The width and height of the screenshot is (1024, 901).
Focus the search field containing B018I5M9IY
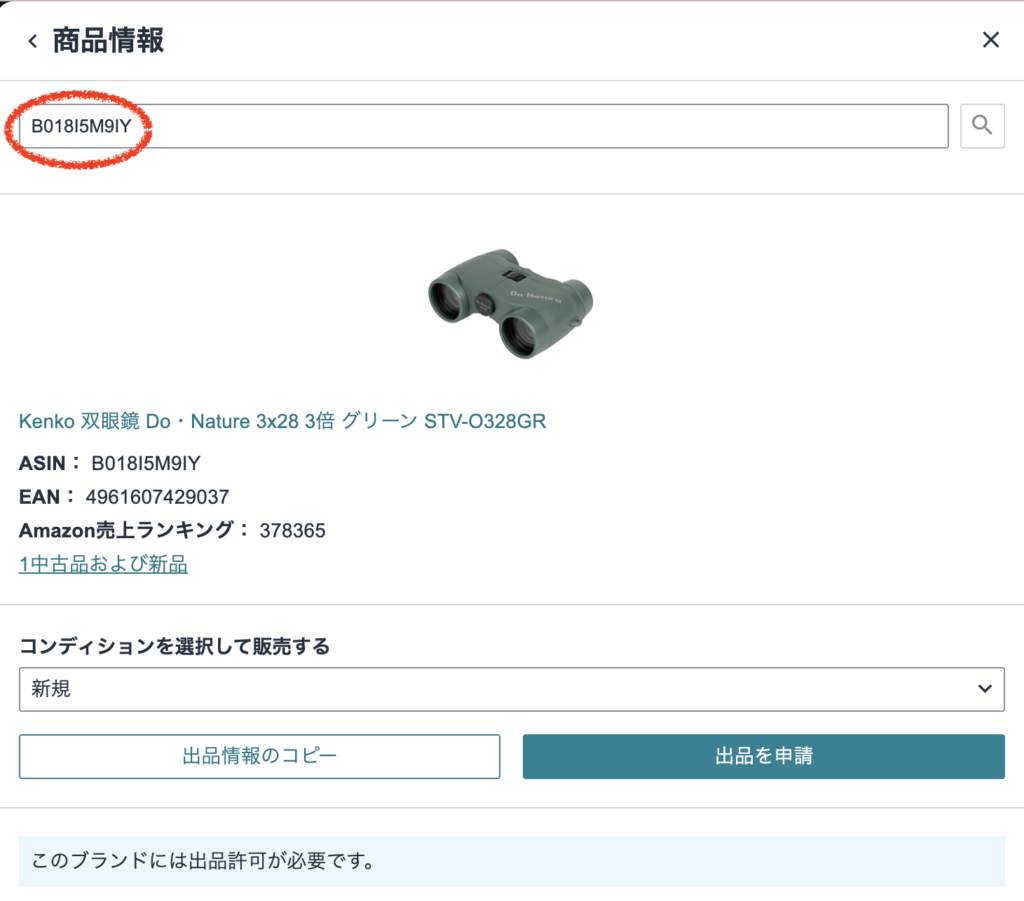coord(483,125)
